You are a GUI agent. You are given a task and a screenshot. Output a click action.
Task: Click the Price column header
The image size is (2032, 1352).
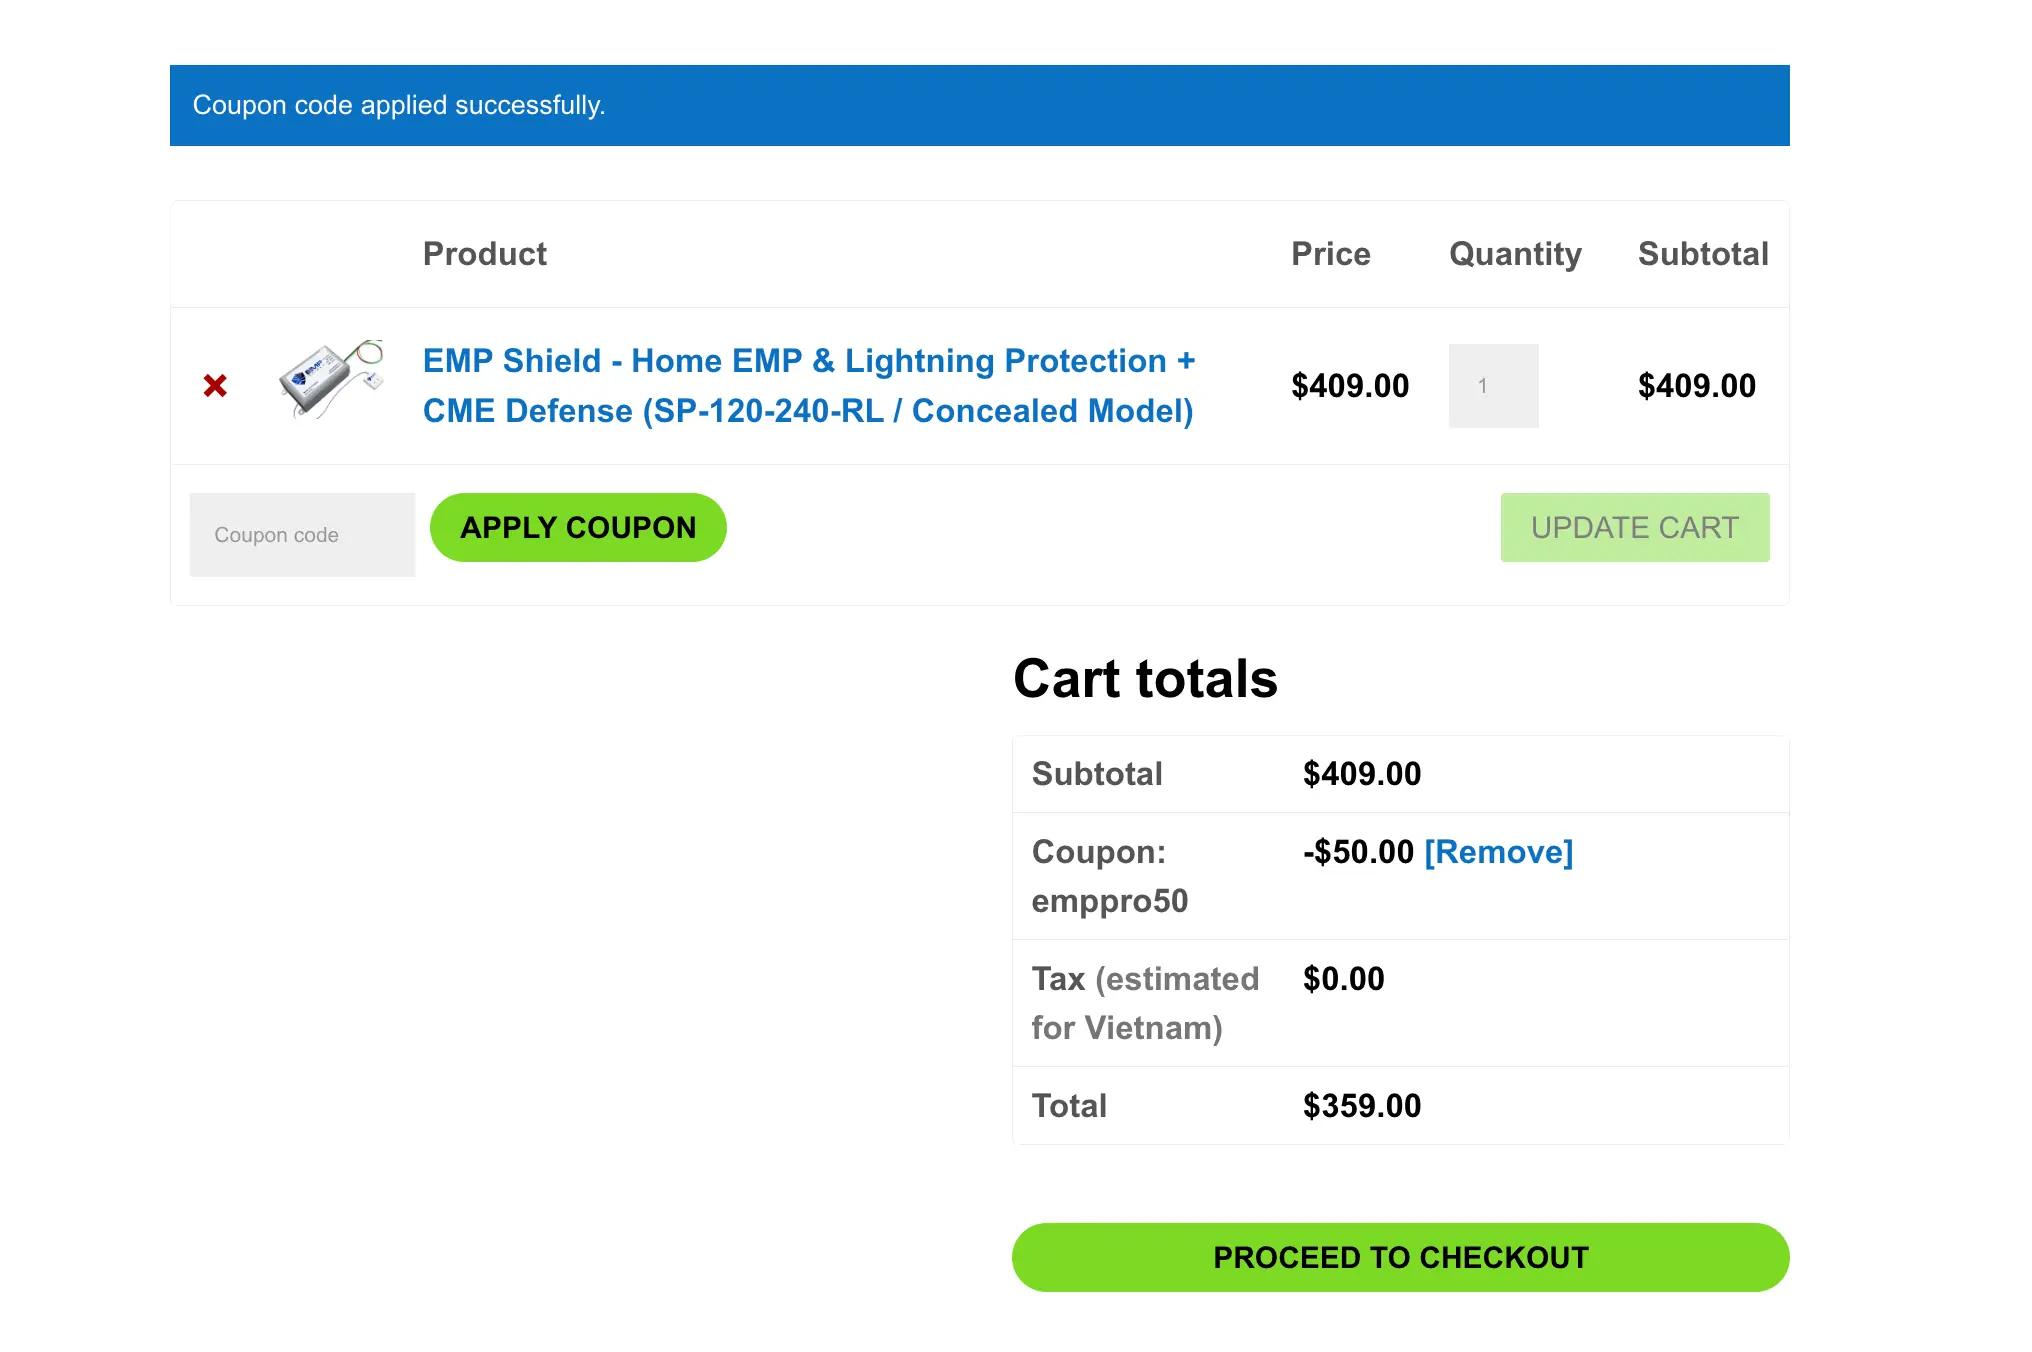point(1330,254)
